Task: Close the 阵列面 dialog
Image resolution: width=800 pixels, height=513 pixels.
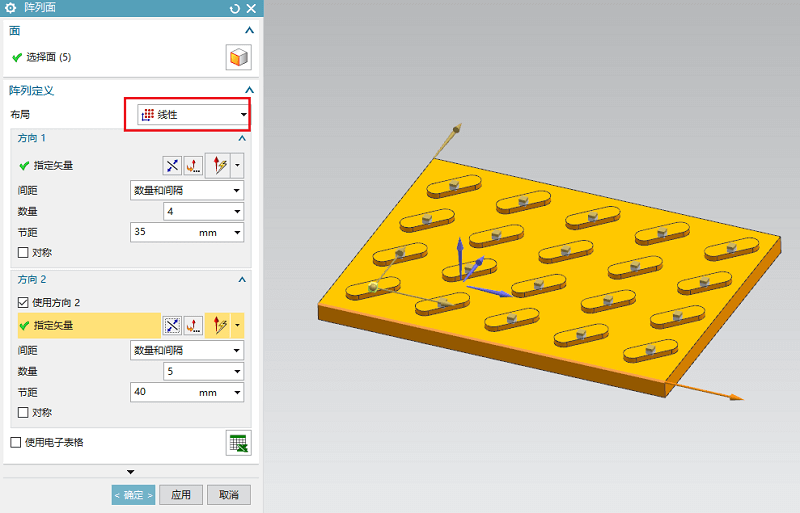Action: 251,8
